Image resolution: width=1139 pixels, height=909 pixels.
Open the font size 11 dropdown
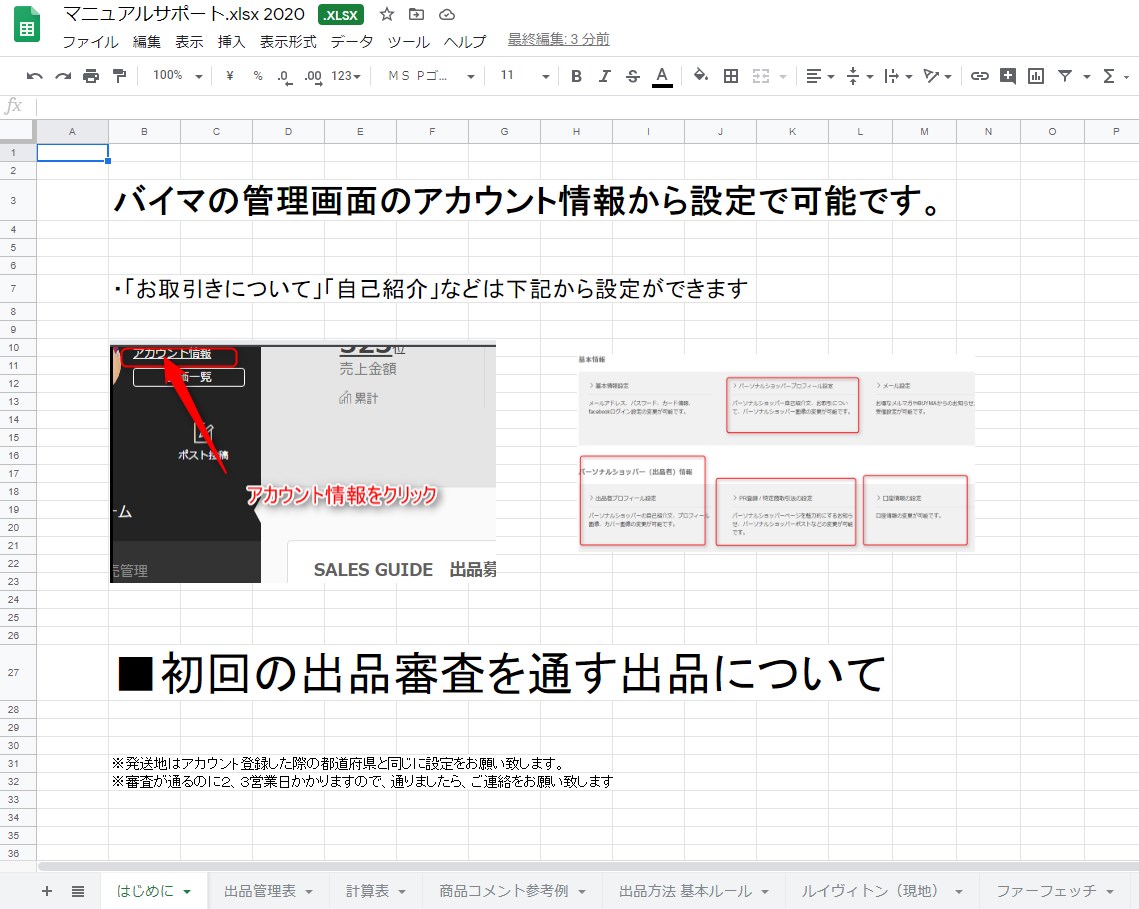(x=524, y=76)
